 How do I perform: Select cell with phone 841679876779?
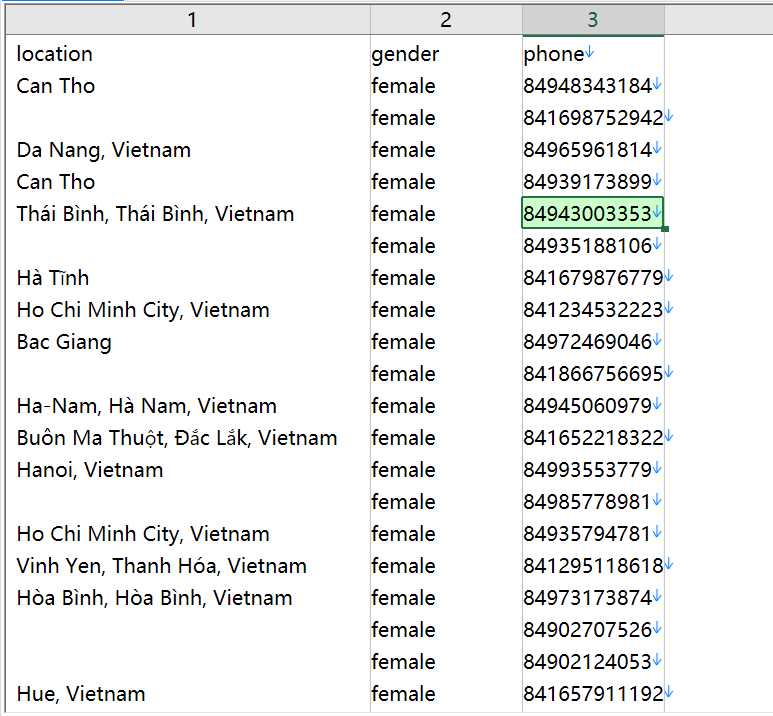(593, 278)
